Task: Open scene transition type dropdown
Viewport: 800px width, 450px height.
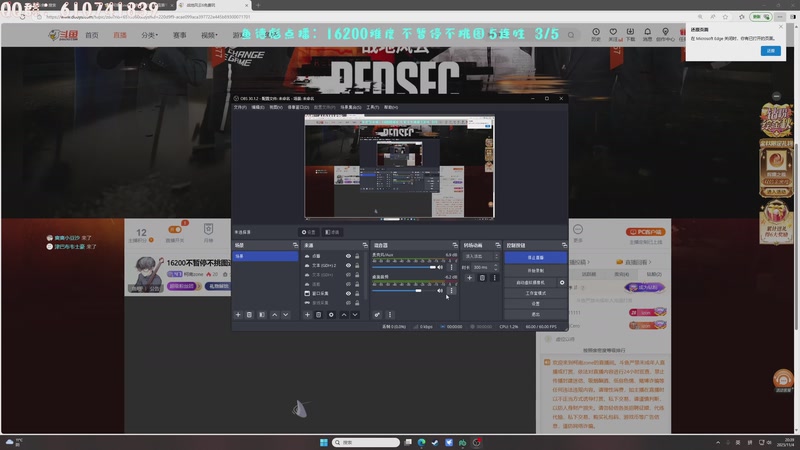Action: tap(481, 256)
